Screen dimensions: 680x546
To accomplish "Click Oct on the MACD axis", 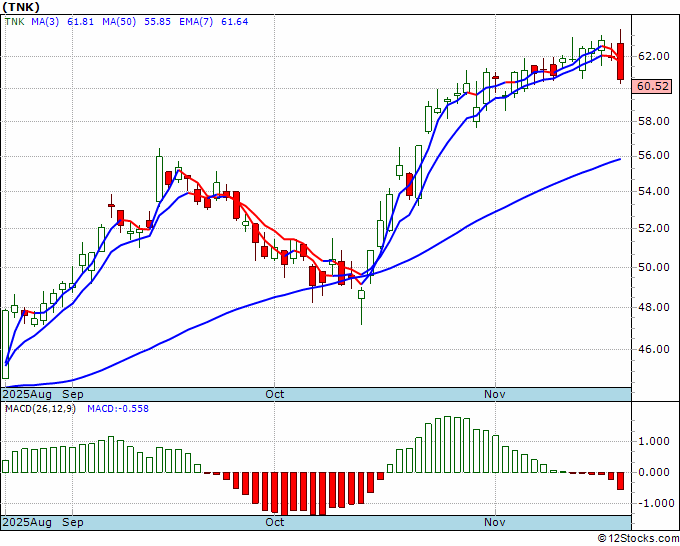I will coord(275,522).
